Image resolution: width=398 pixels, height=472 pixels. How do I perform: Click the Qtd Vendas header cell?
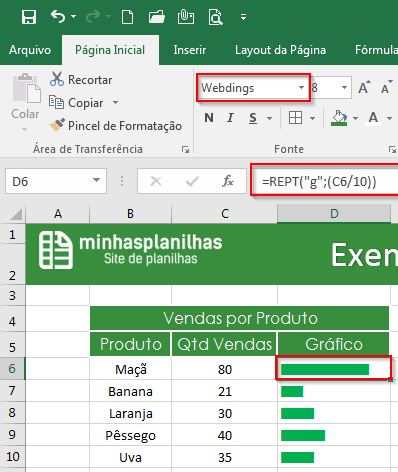pos(224,344)
